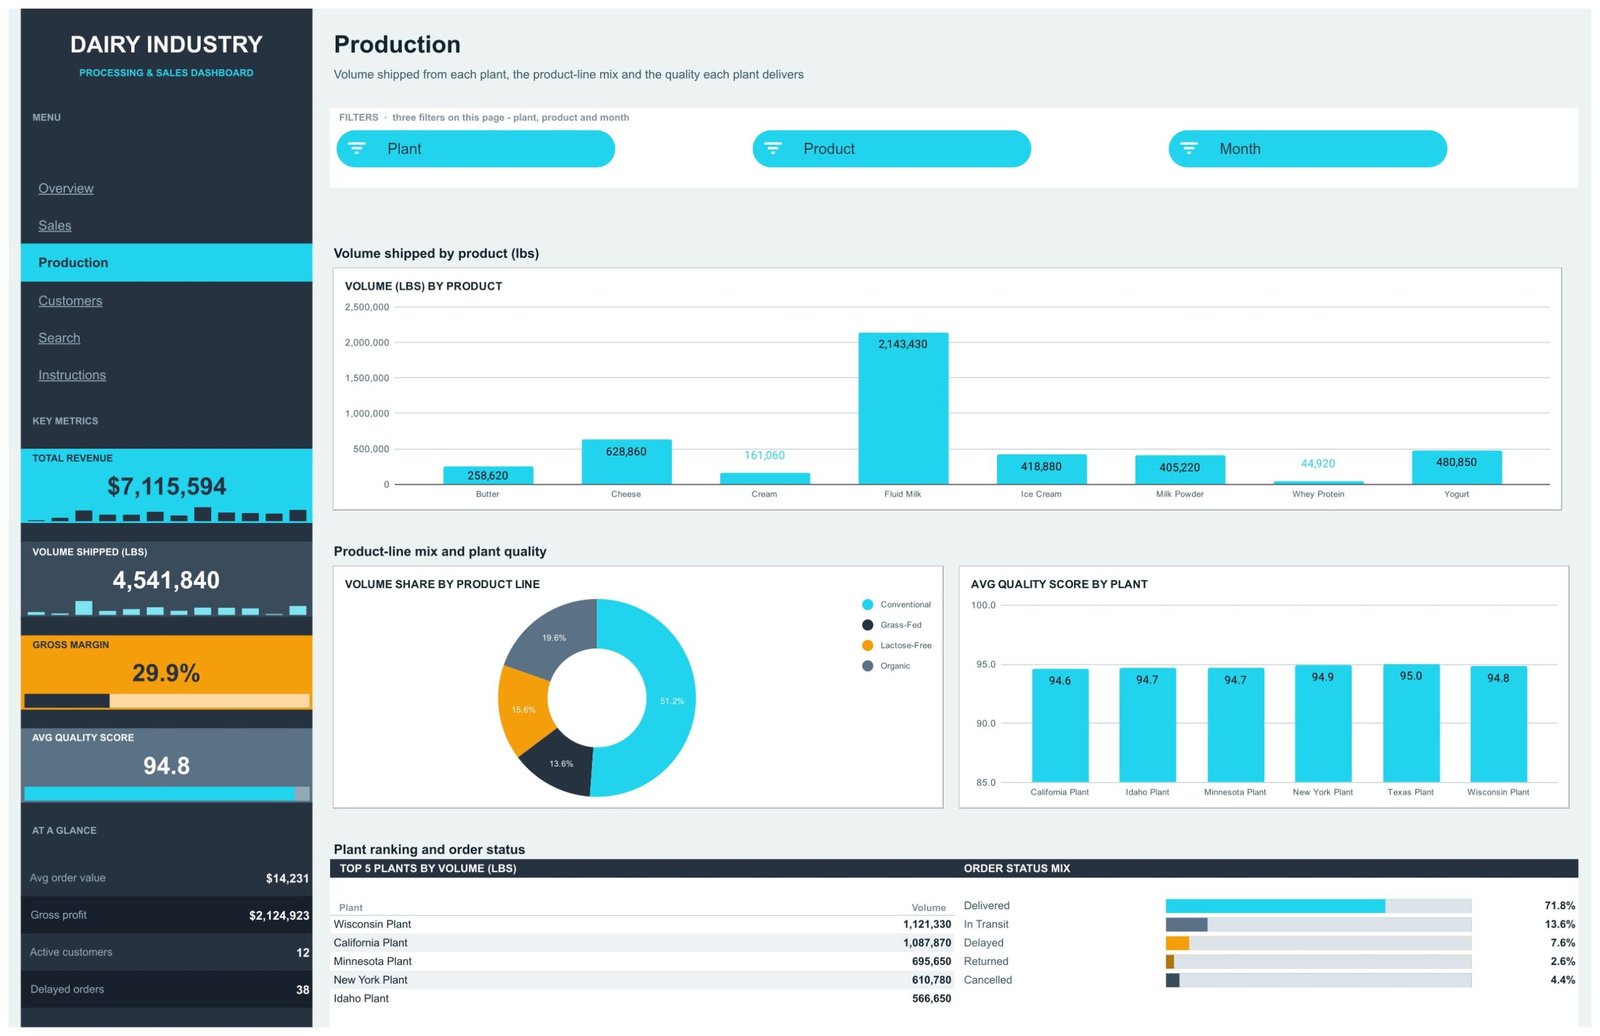
Task: Click the Organic legend color dot
Action: tap(868, 666)
